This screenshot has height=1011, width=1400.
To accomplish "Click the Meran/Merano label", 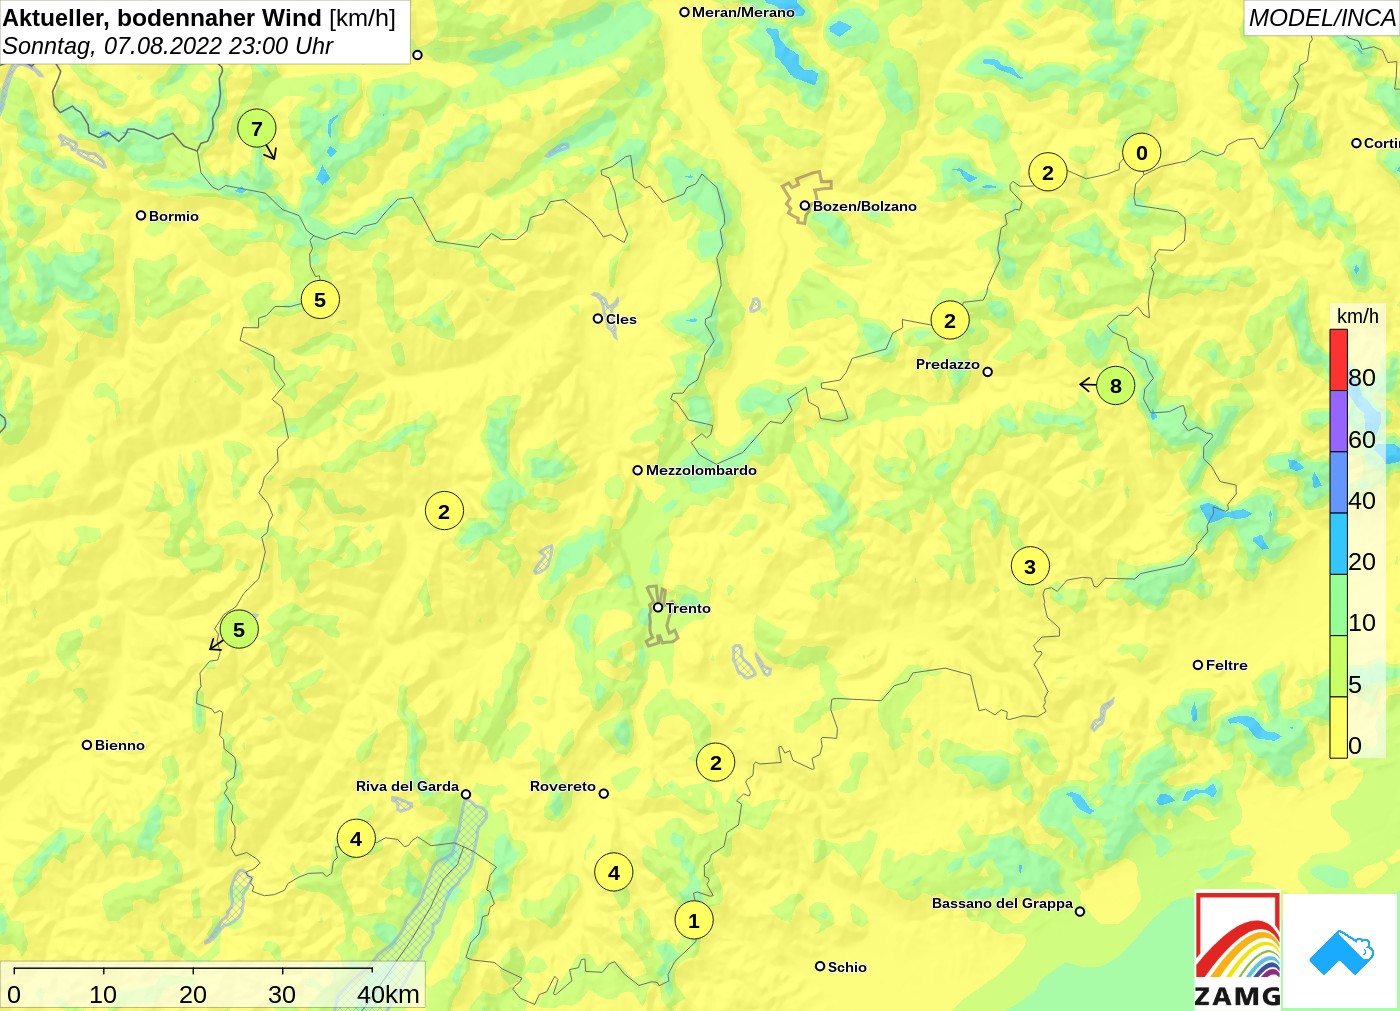I will point(743,12).
